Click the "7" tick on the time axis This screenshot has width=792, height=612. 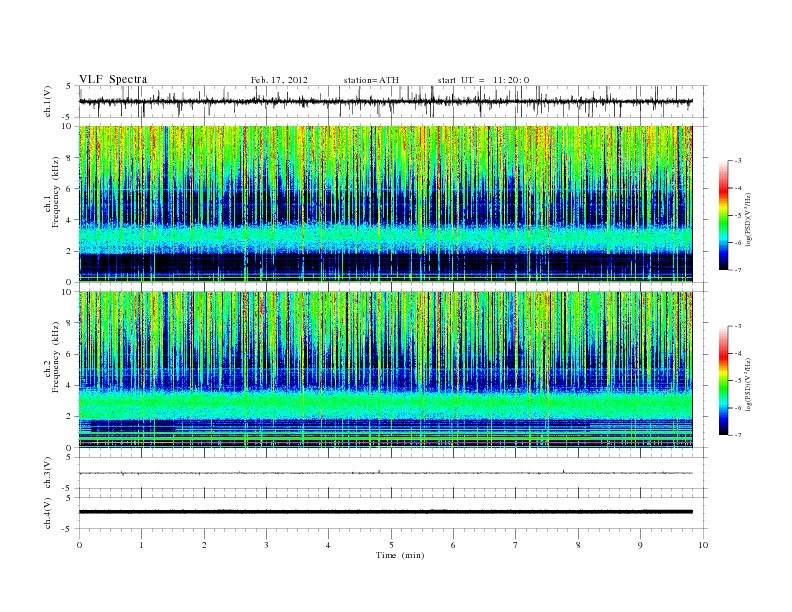point(516,545)
